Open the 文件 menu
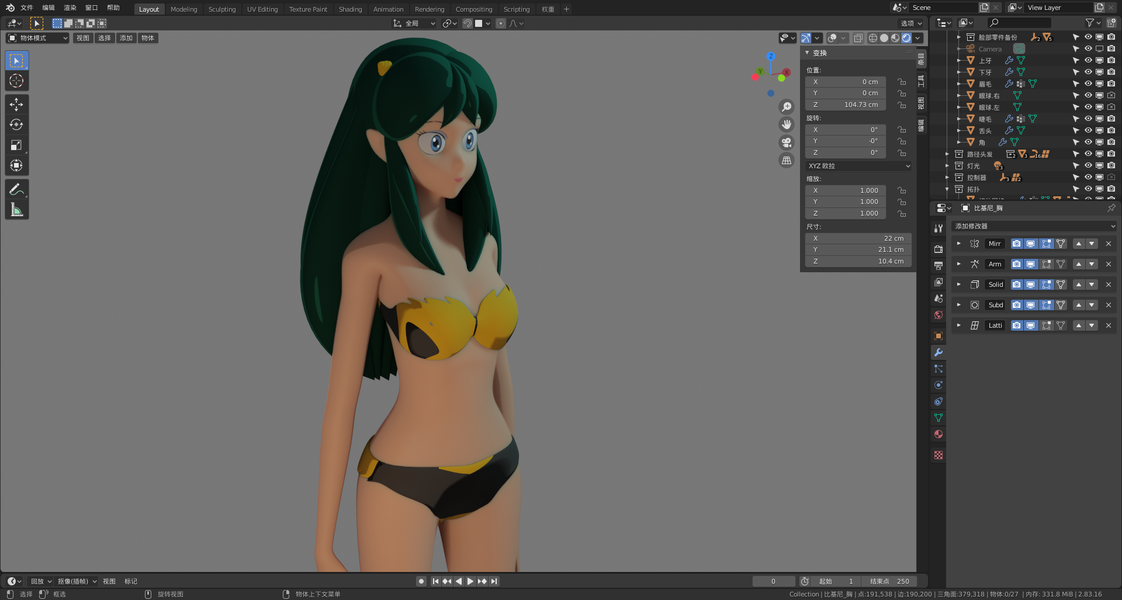 click(26, 8)
